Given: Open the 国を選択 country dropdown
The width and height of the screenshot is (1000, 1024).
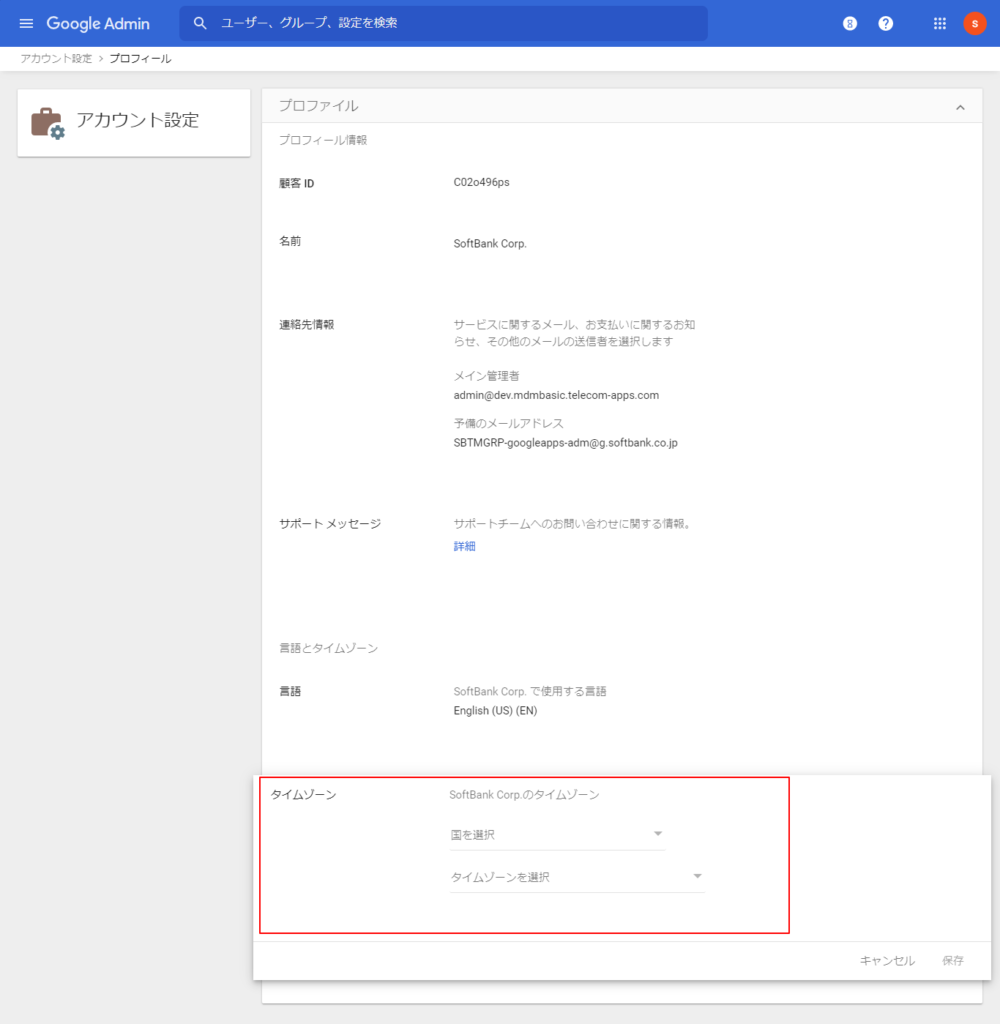Looking at the screenshot, I should 557,834.
